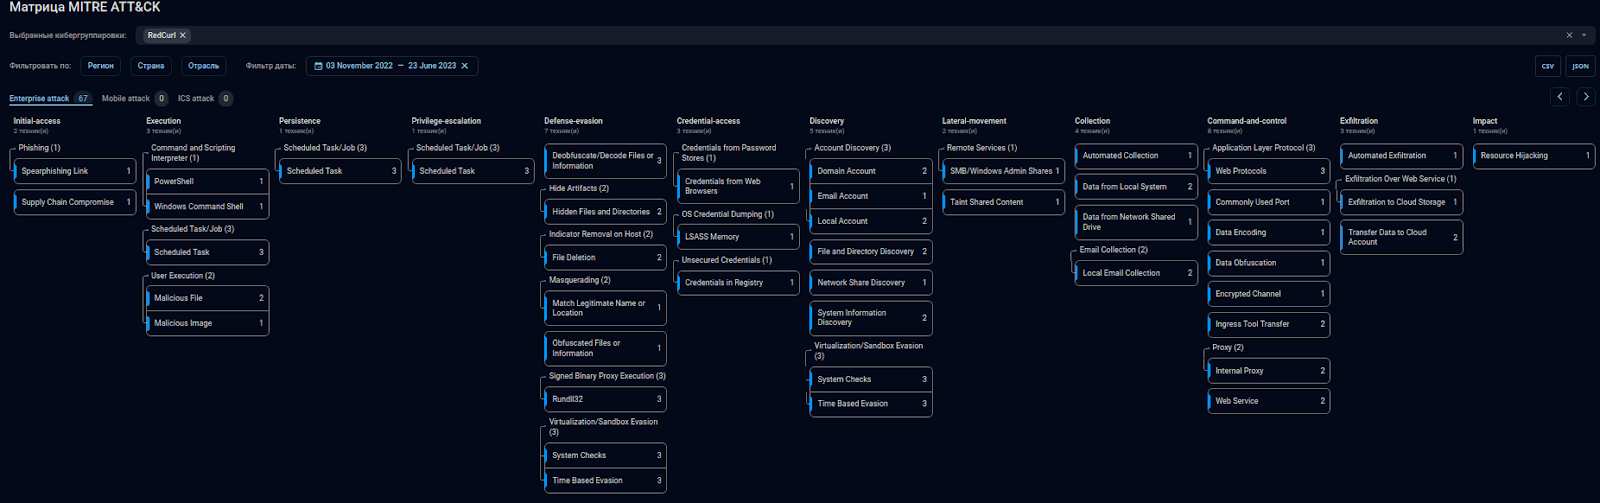Click inside the selected groups input field
1600x503 pixels.
coord(800,35)
